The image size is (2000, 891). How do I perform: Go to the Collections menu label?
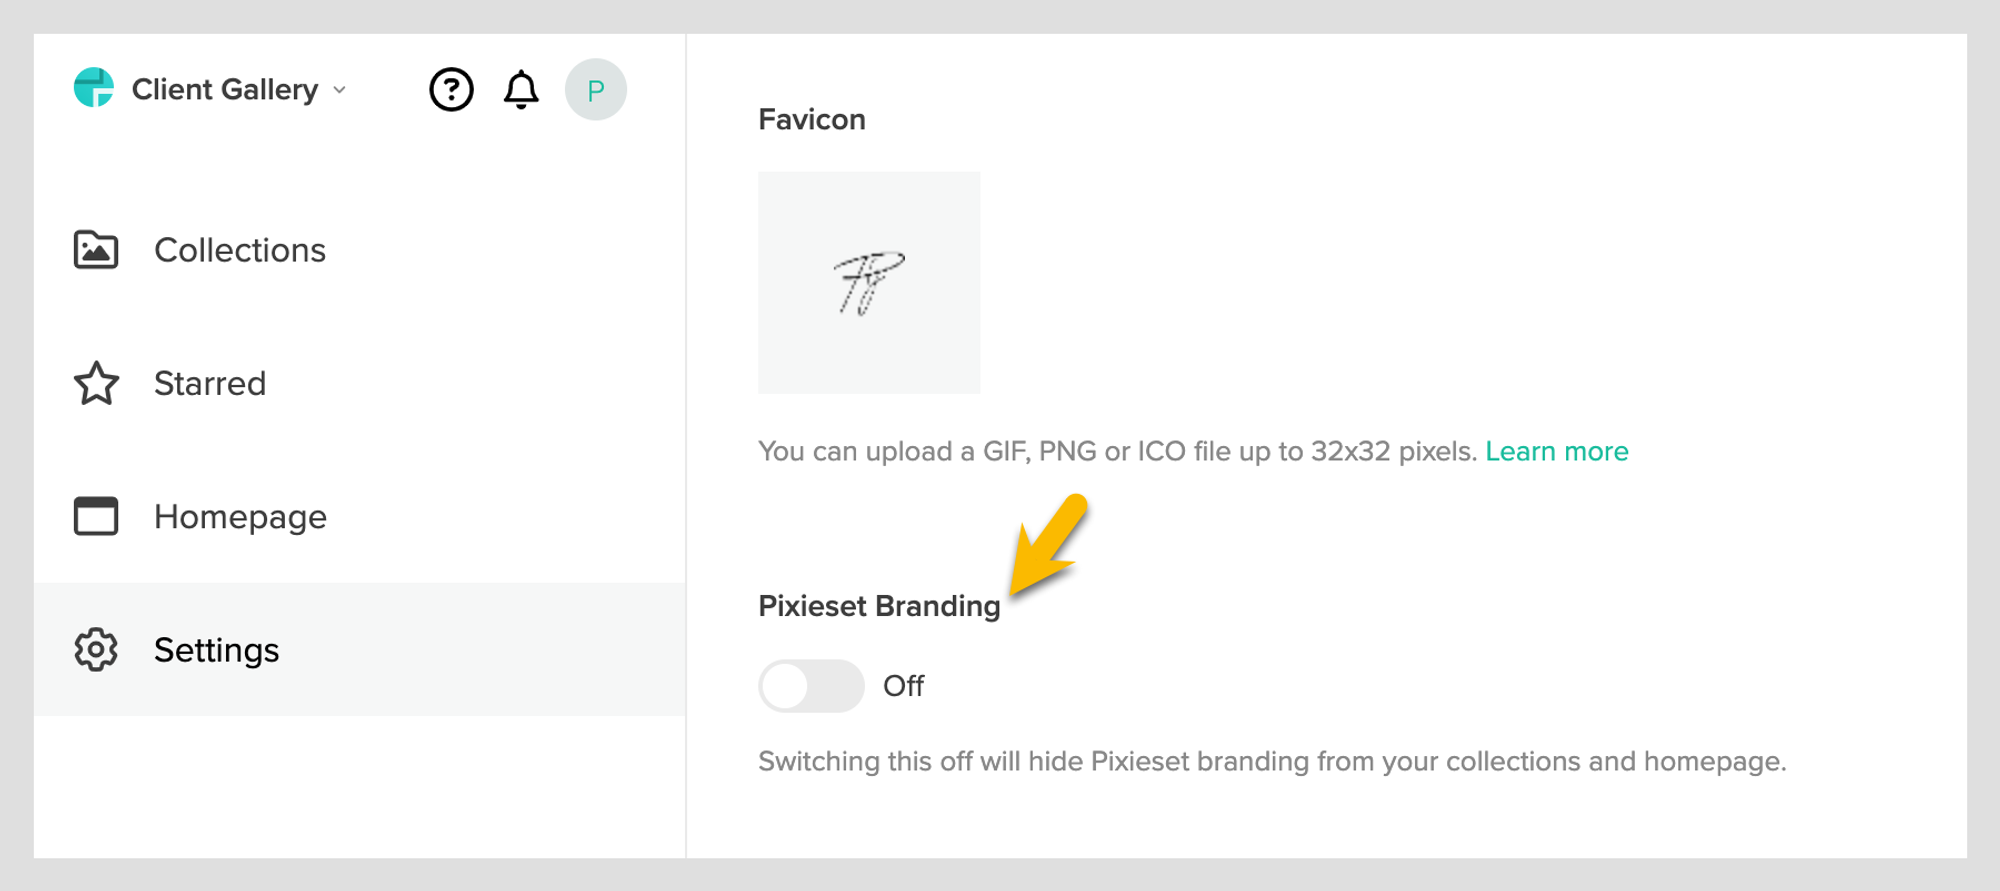point(240,250)
